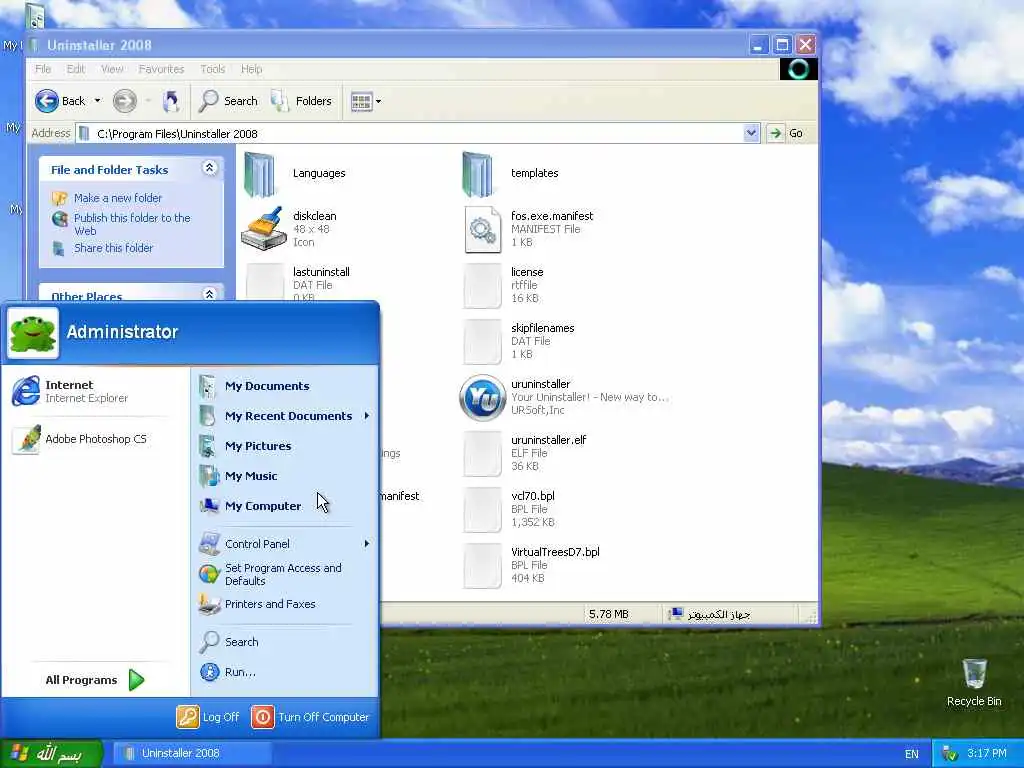Open Search from Explorer toolbar
The height and width of the screenshot is (768, 1024).
click(229, 101)
